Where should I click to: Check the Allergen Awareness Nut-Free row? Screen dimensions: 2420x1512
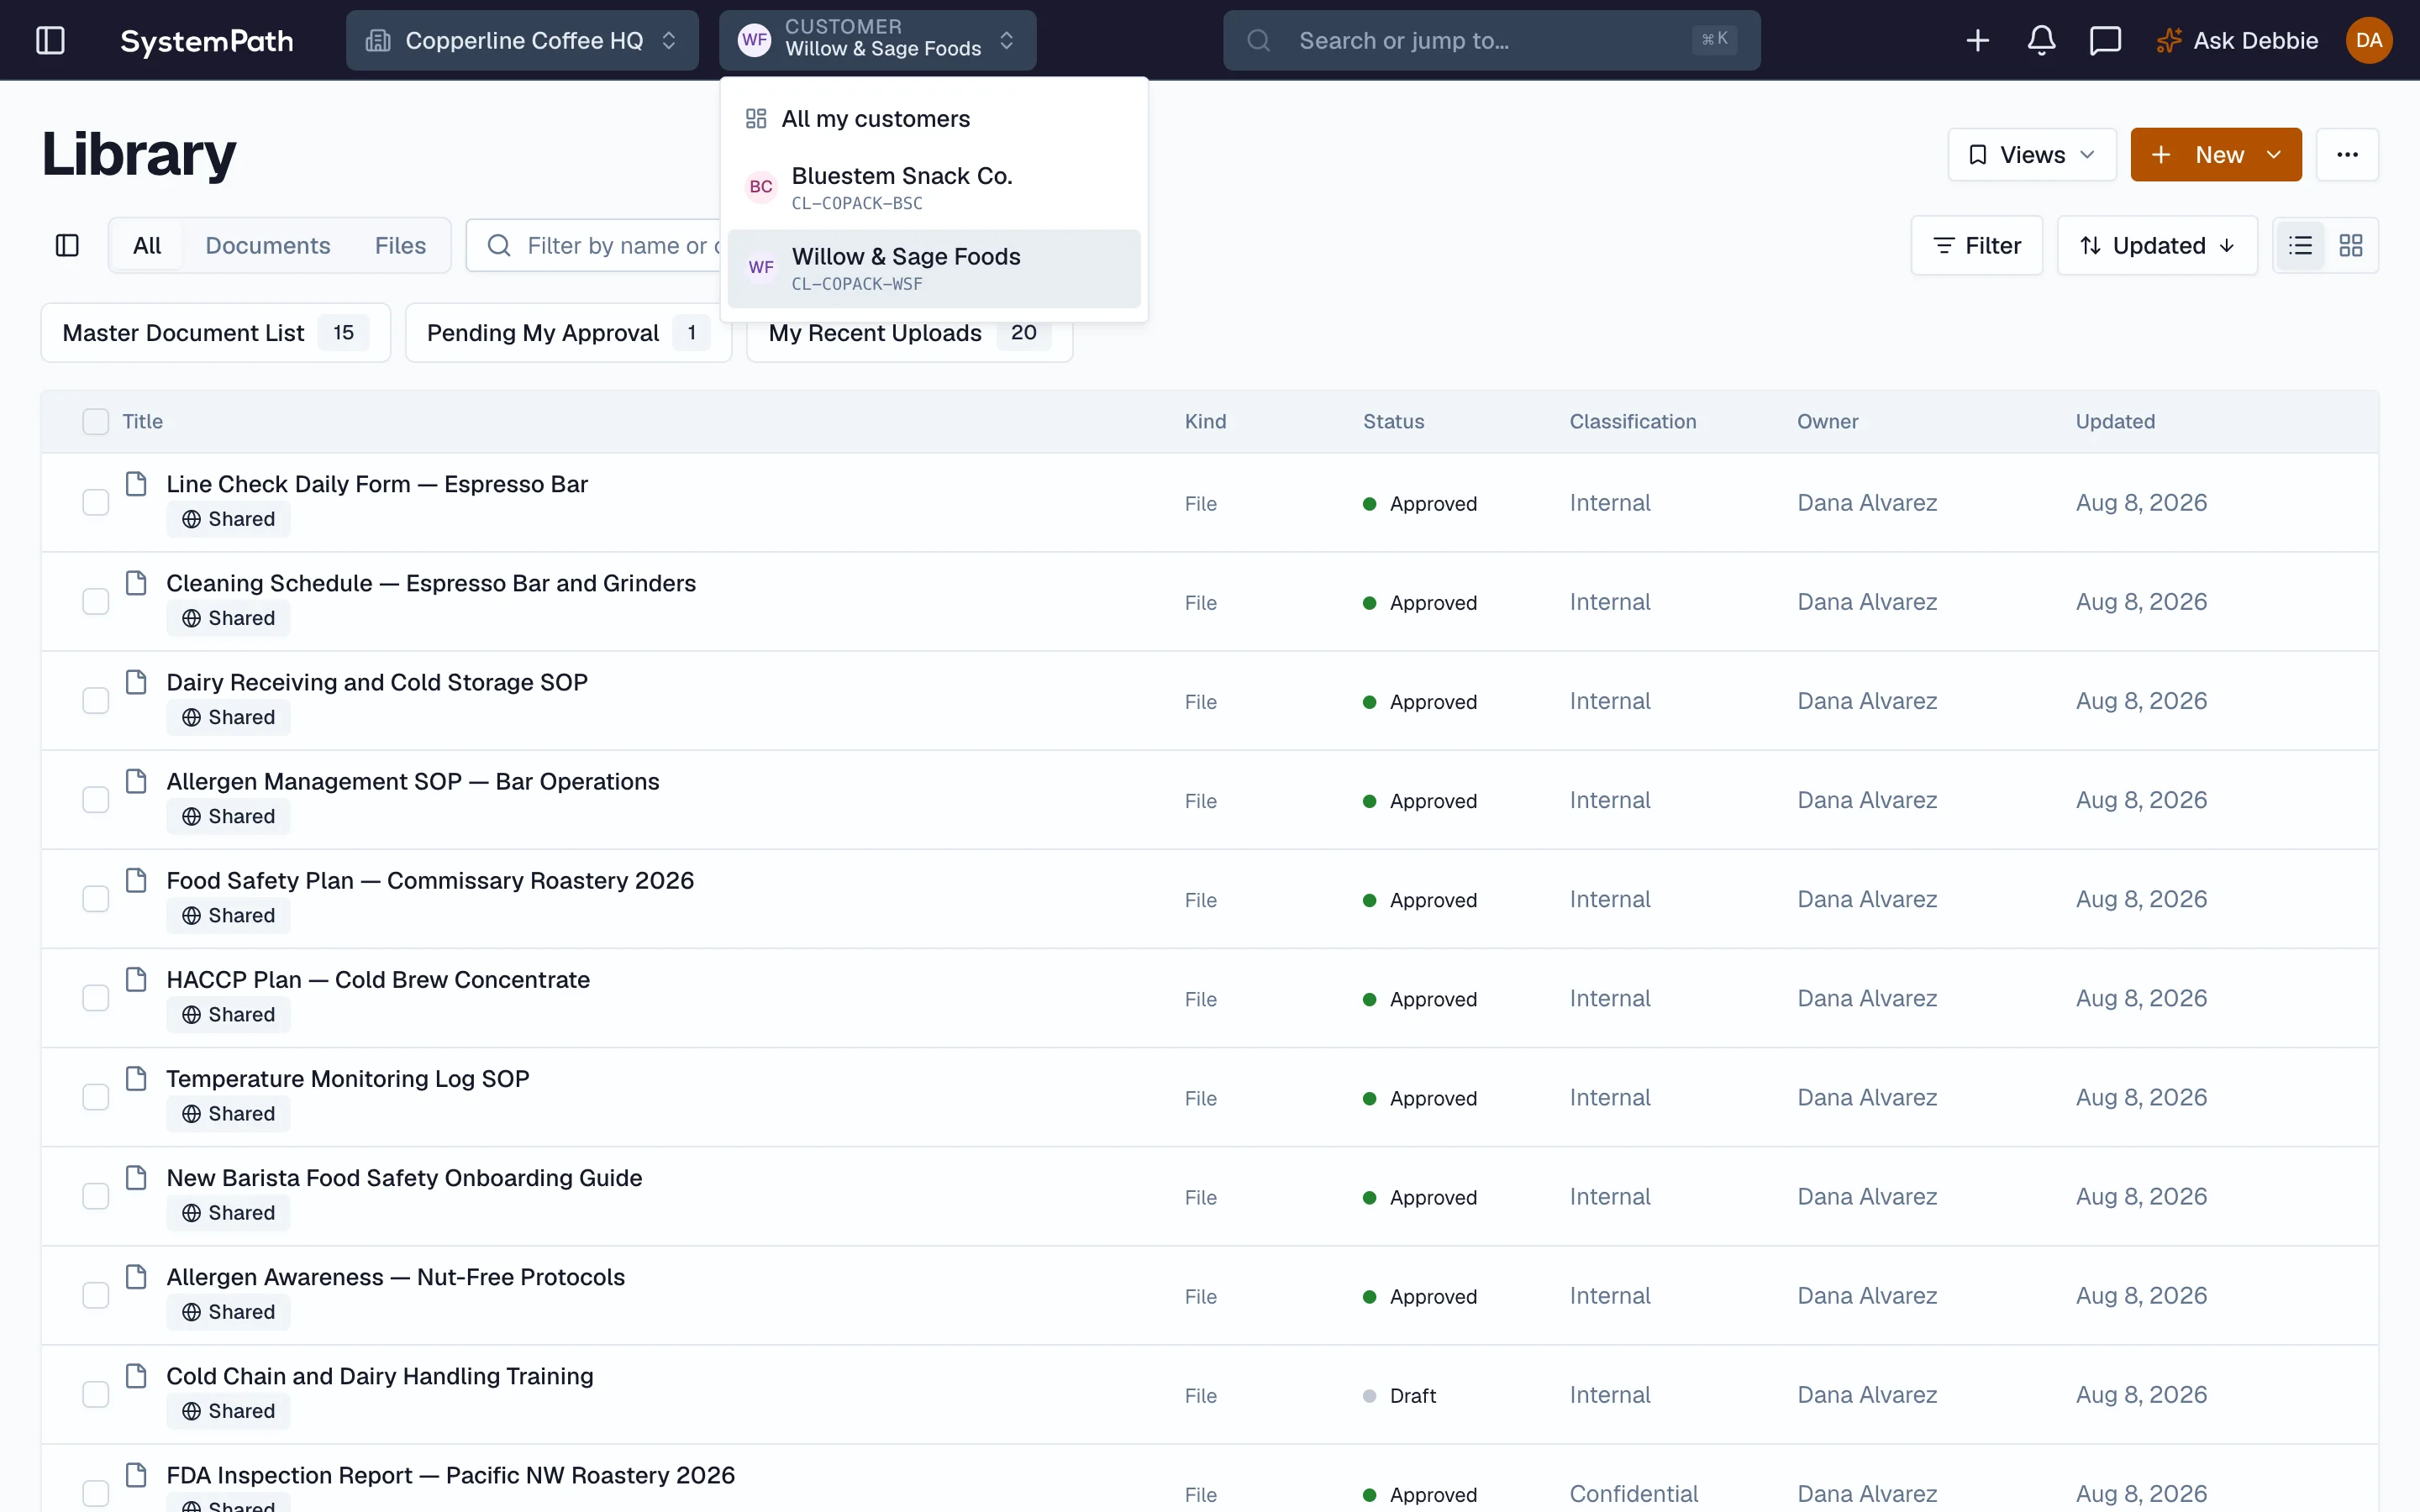pos(96,1295)
